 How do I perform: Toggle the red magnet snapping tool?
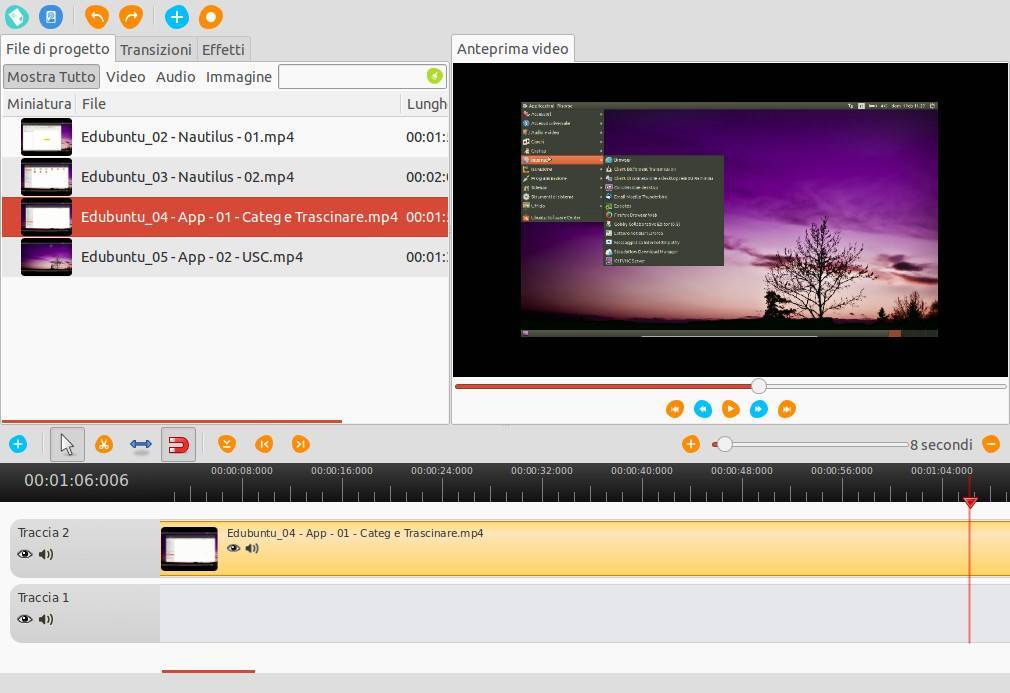pos(178,444)
